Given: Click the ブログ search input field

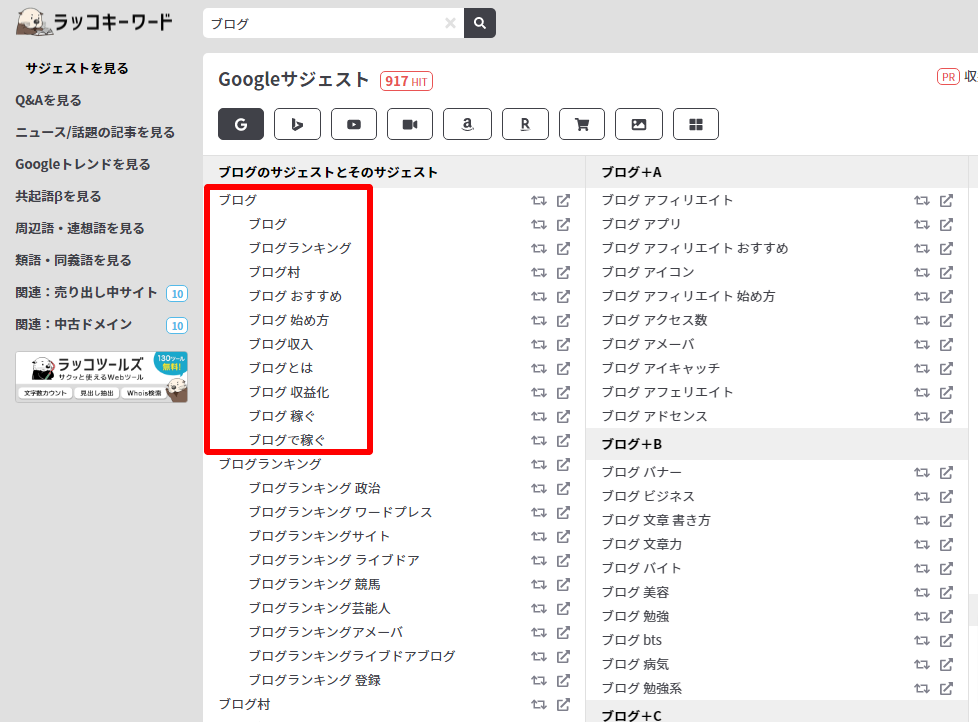Looking at the screenshot, I should (x=320, y=23).
